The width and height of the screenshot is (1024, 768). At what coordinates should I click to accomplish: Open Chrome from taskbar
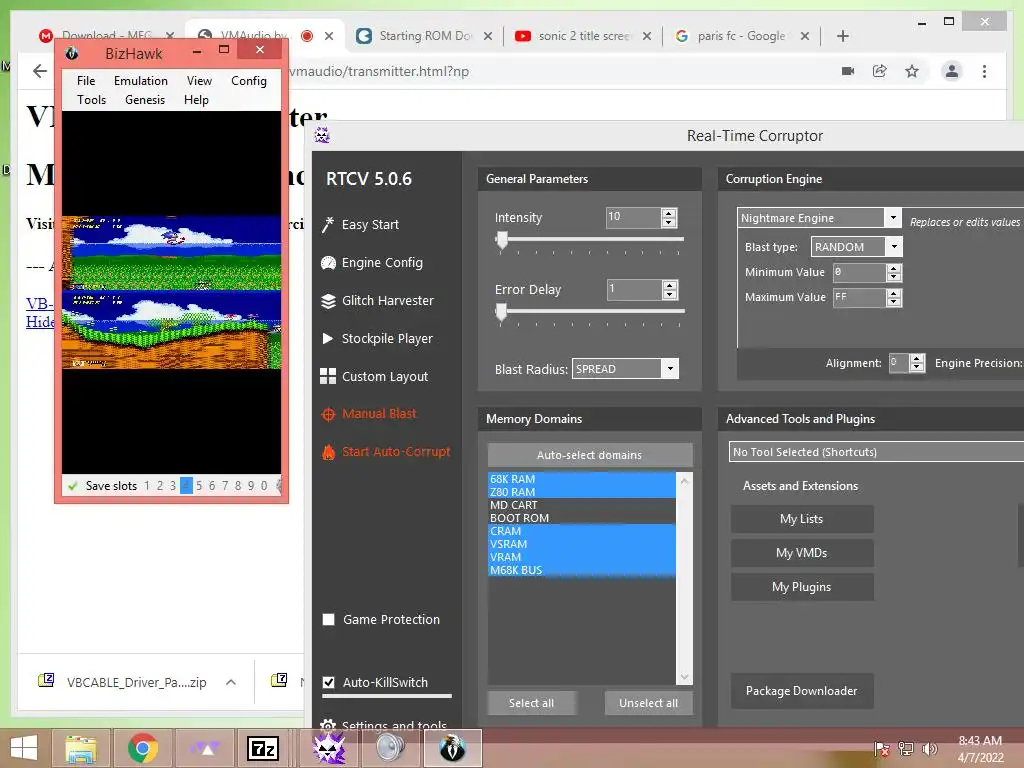tap(142, 748)
